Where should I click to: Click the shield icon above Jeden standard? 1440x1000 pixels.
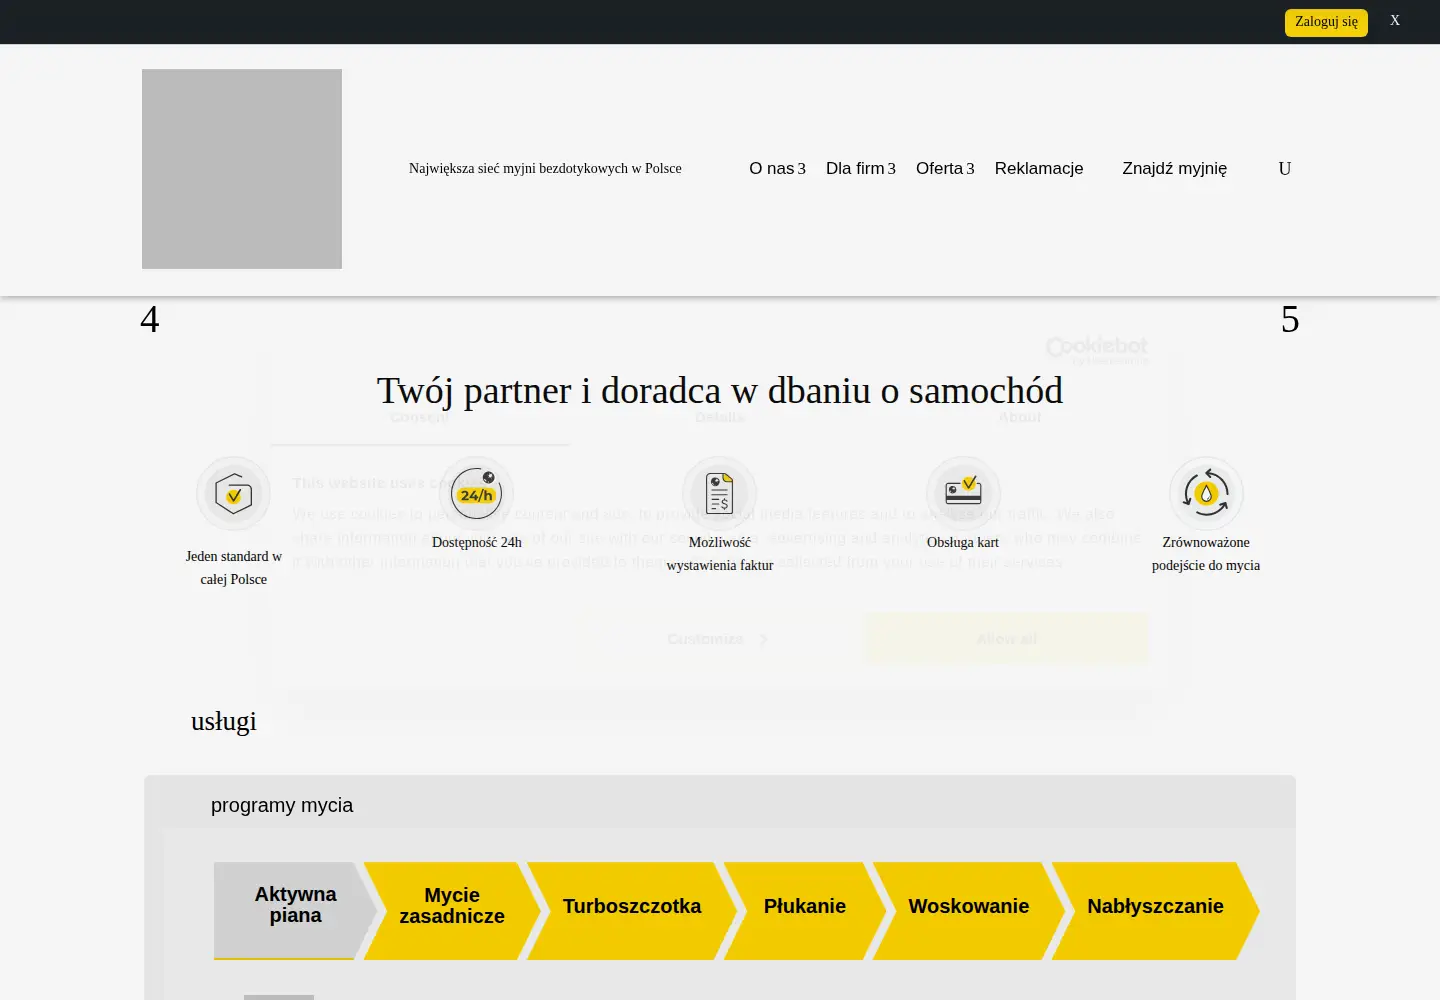[233, 494]
